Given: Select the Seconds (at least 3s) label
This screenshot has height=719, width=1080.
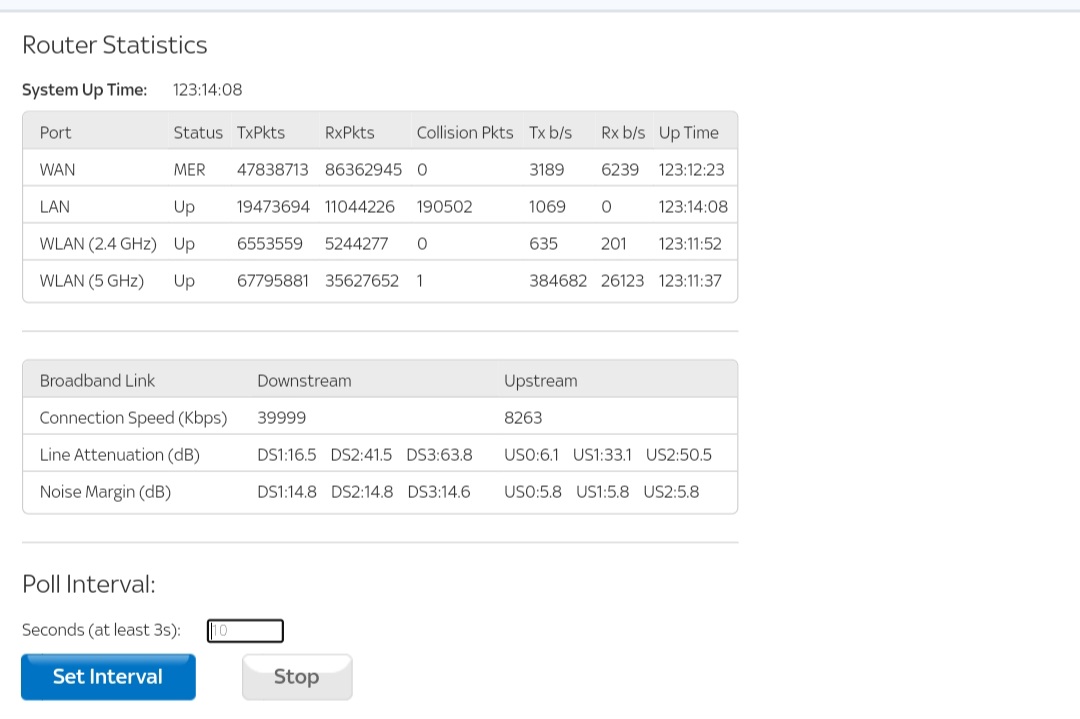Looking at the screenshot, I should click(101, 630).
